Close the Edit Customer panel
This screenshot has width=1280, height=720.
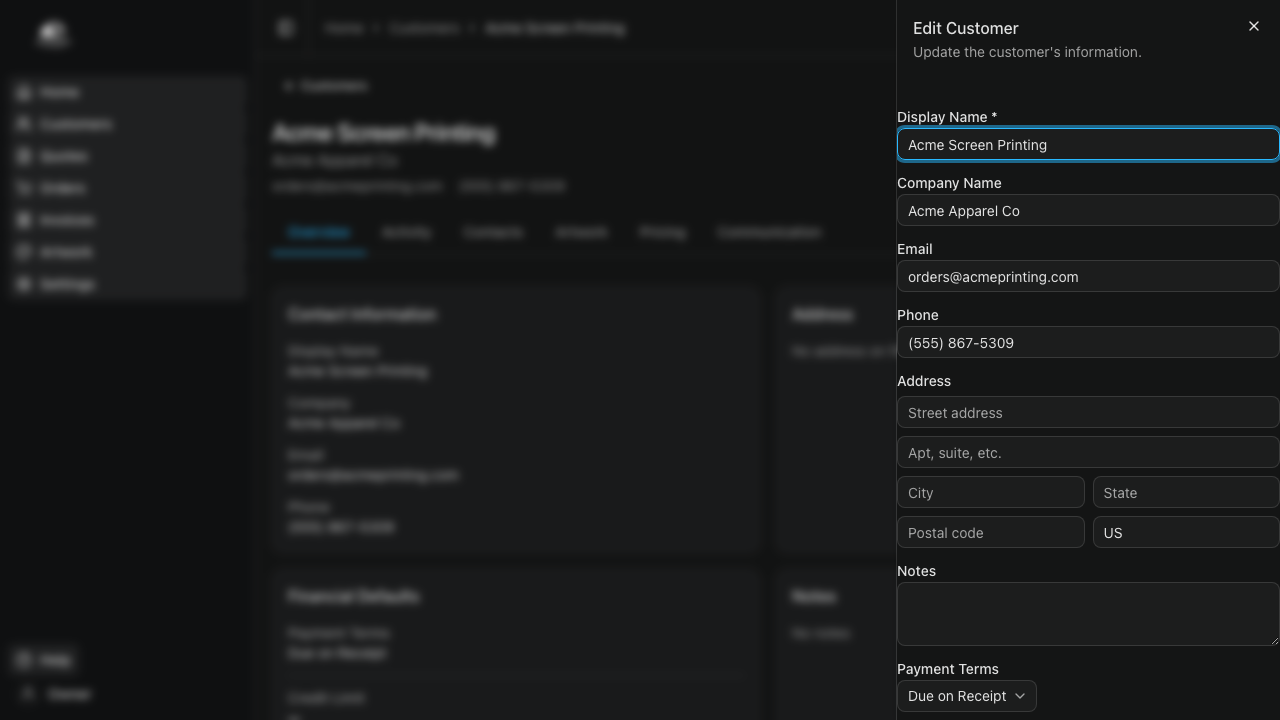pos(1253,26)
